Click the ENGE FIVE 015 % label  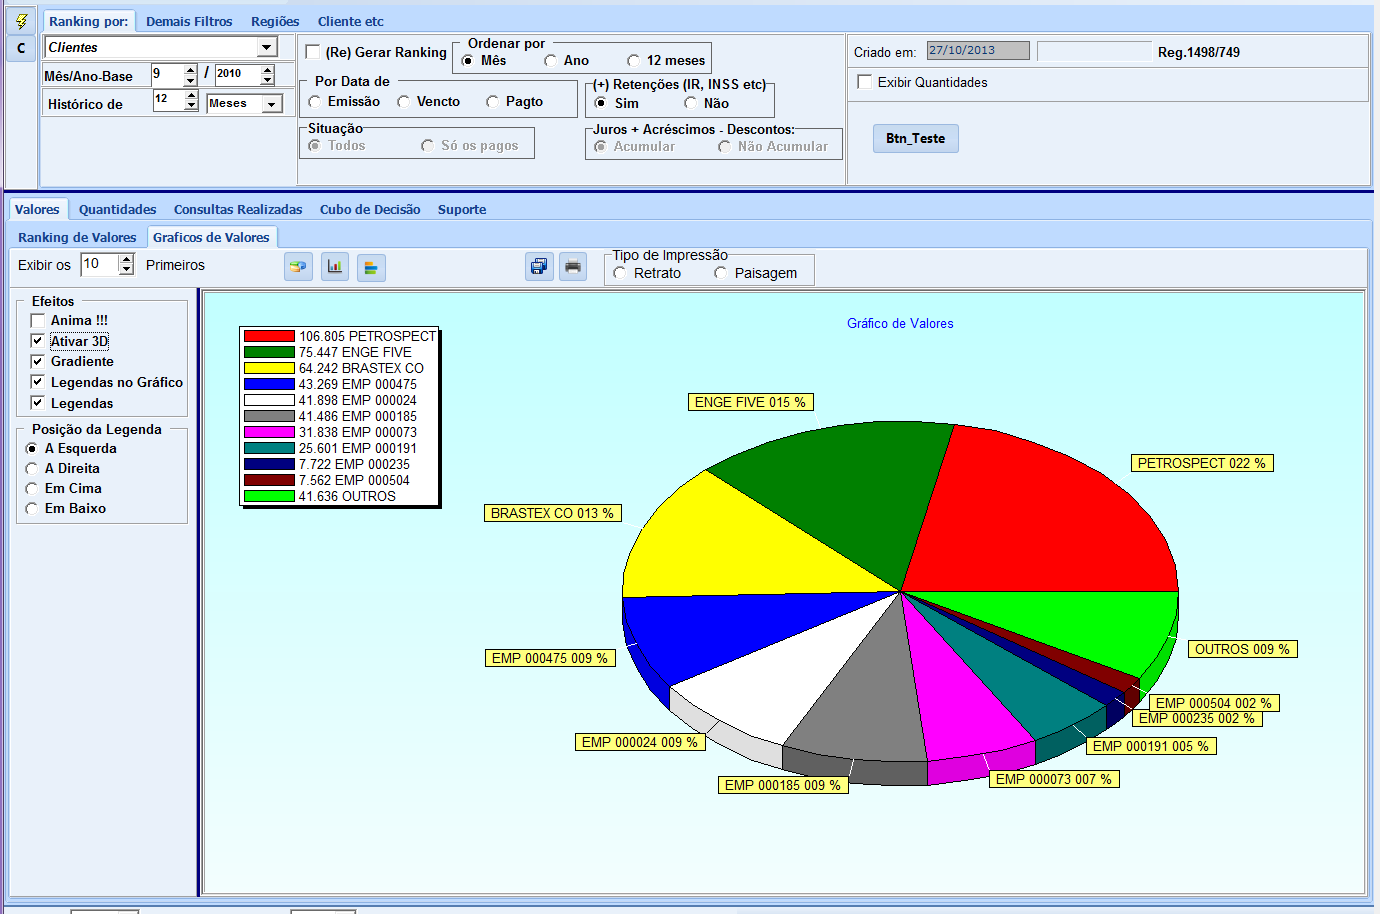750,402
